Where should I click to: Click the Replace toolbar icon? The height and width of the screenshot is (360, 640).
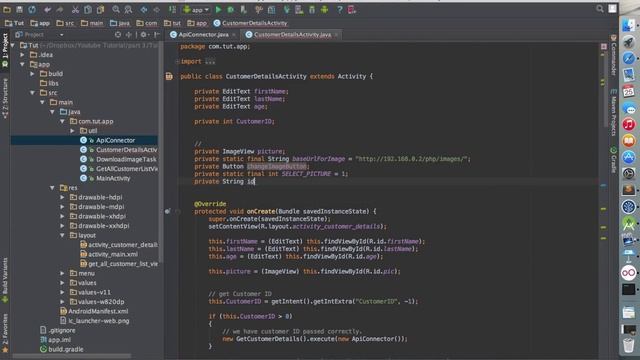[x=128, y=9]
